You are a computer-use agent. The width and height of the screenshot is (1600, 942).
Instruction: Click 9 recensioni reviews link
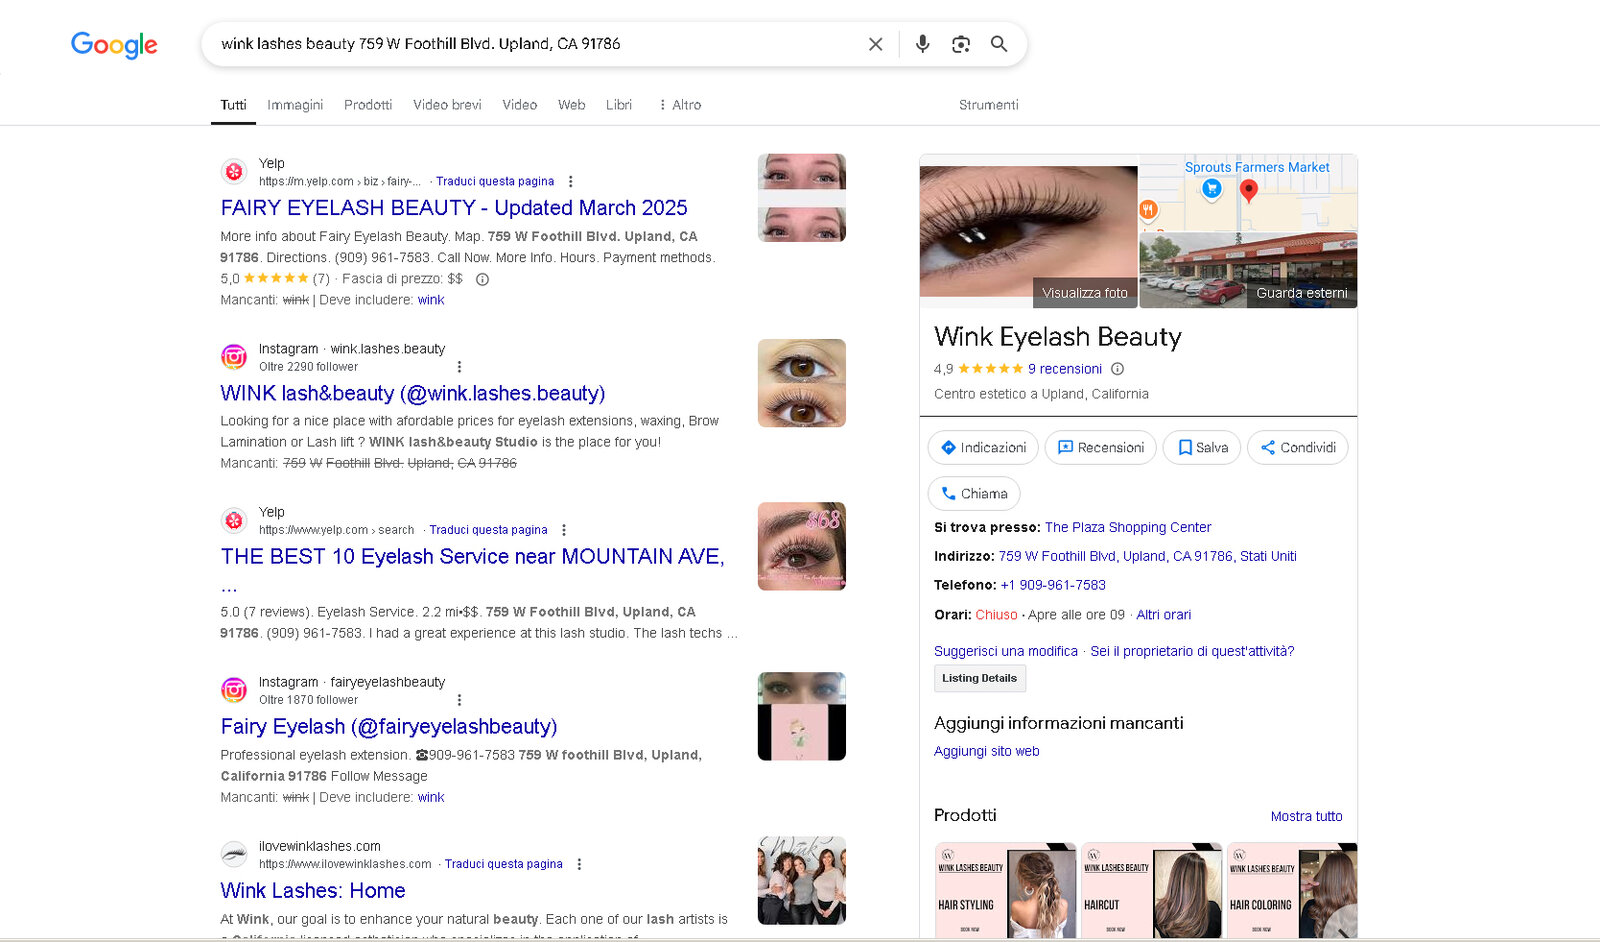coord(1065,369)
